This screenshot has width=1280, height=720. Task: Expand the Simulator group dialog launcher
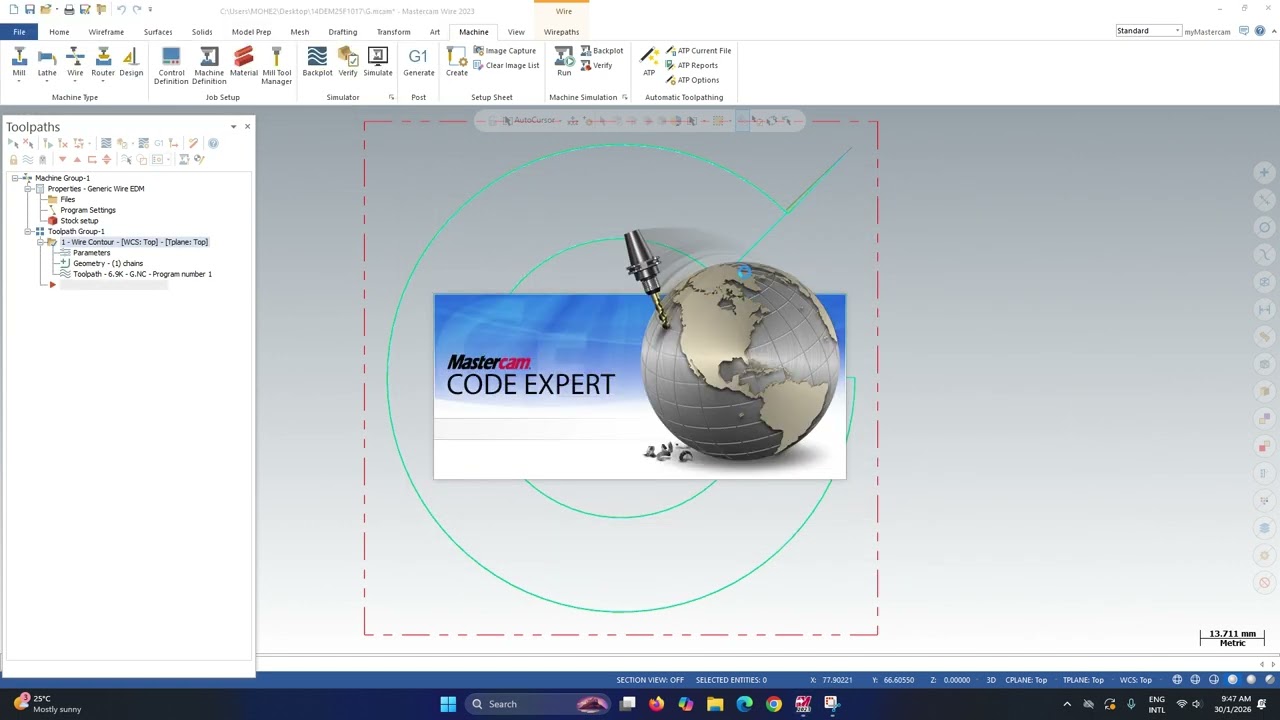click(391, 97)
